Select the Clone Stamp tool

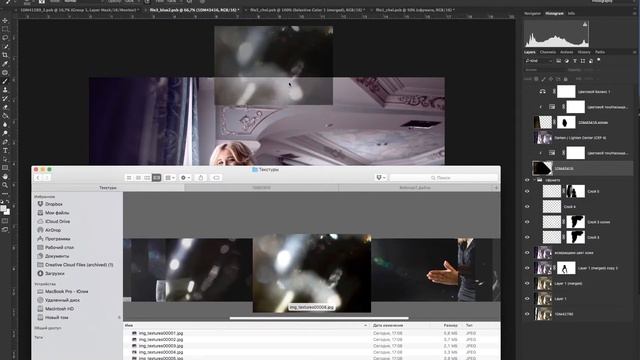pyautogui.click(x=5, y=90)
